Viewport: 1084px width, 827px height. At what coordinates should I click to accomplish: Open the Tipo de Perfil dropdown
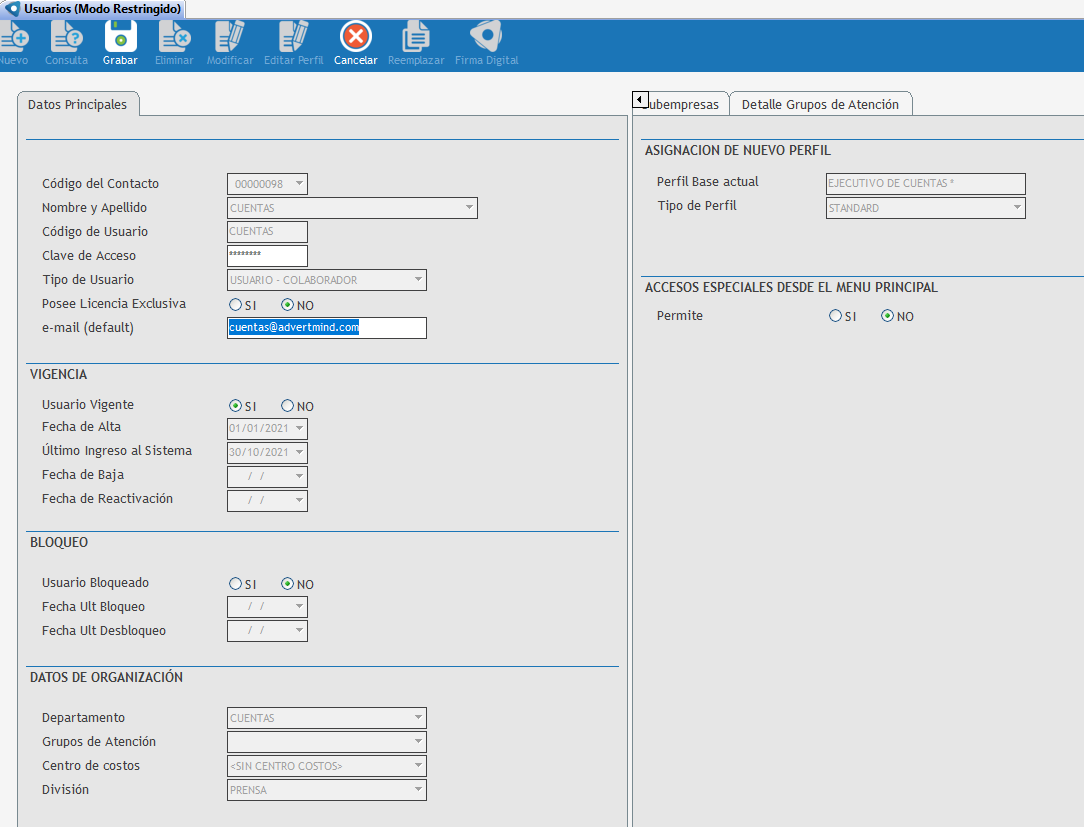click(1017, 208)
